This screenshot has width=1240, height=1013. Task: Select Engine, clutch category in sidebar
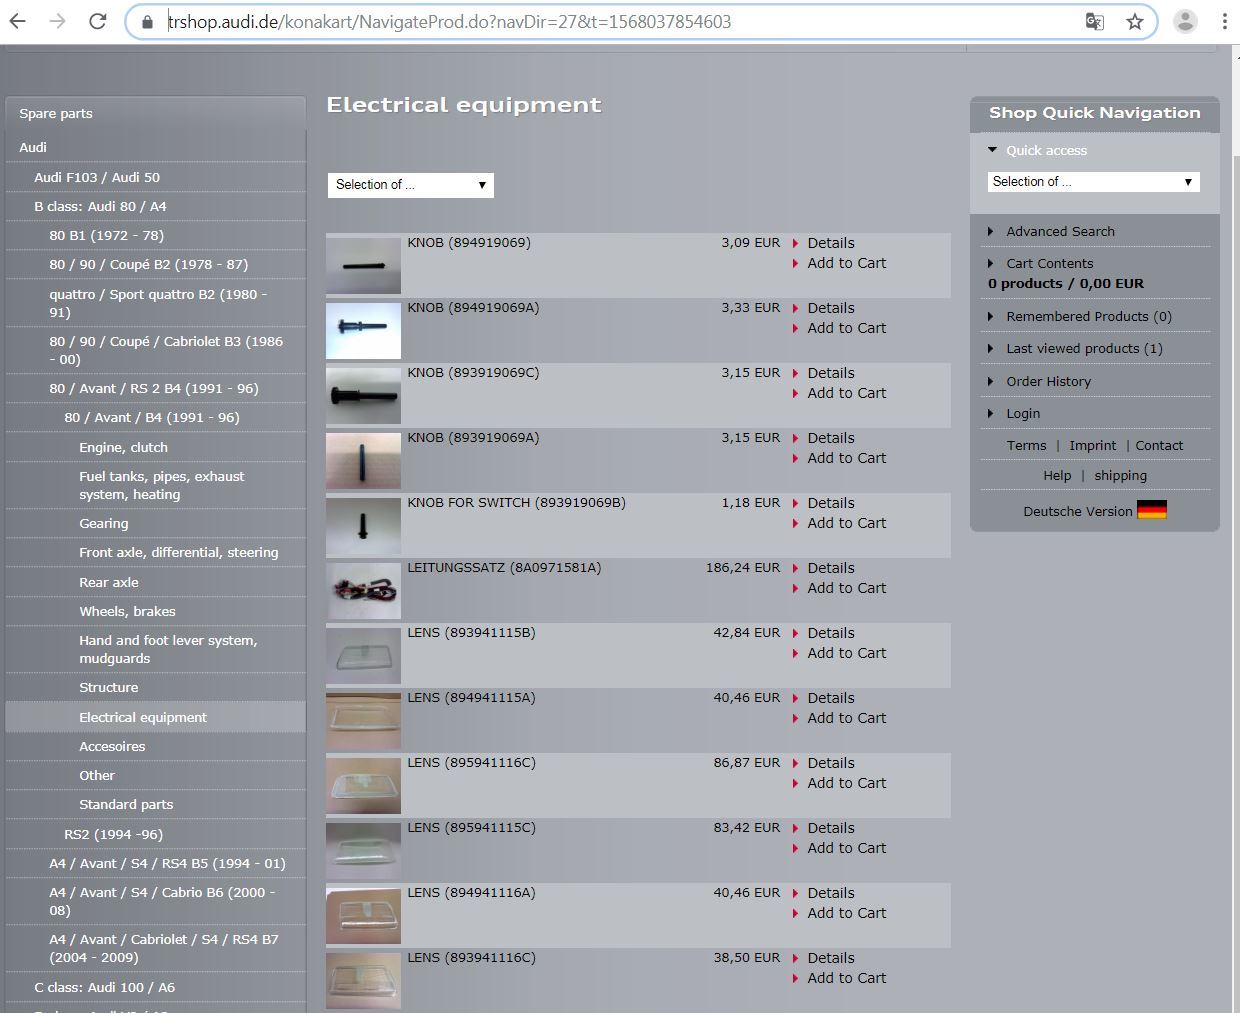123,447
